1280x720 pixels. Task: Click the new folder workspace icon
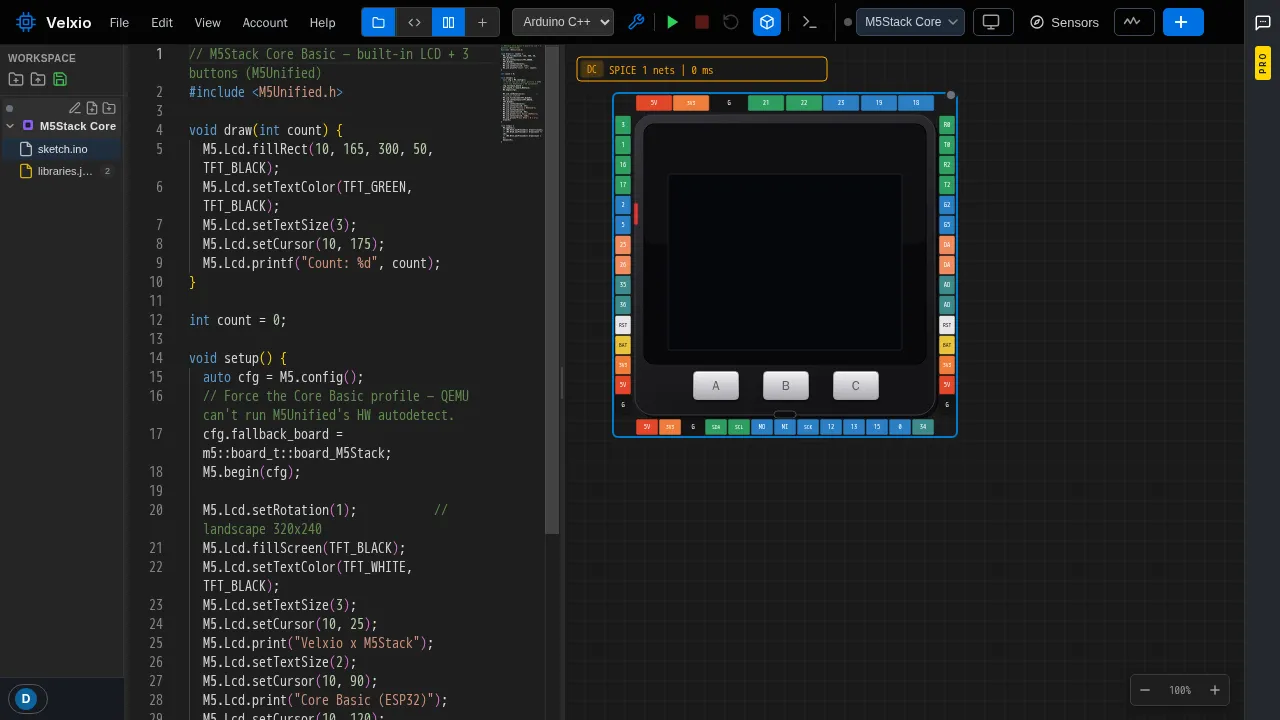click(x=16, y=79)
